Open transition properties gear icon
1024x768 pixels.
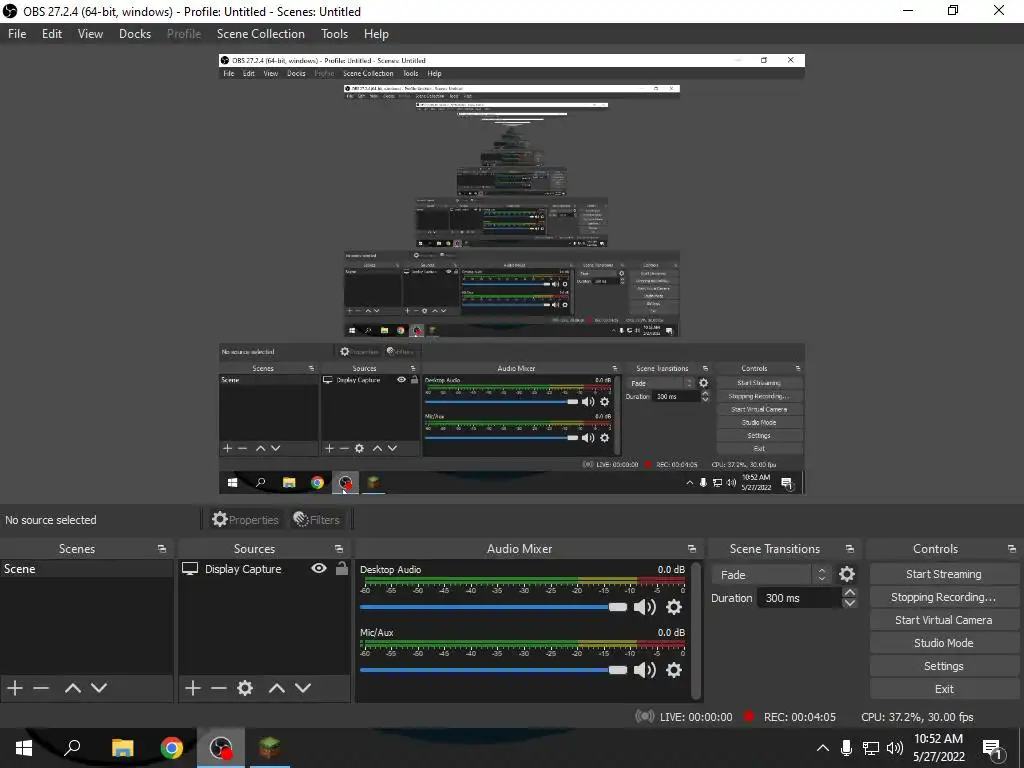847,574
